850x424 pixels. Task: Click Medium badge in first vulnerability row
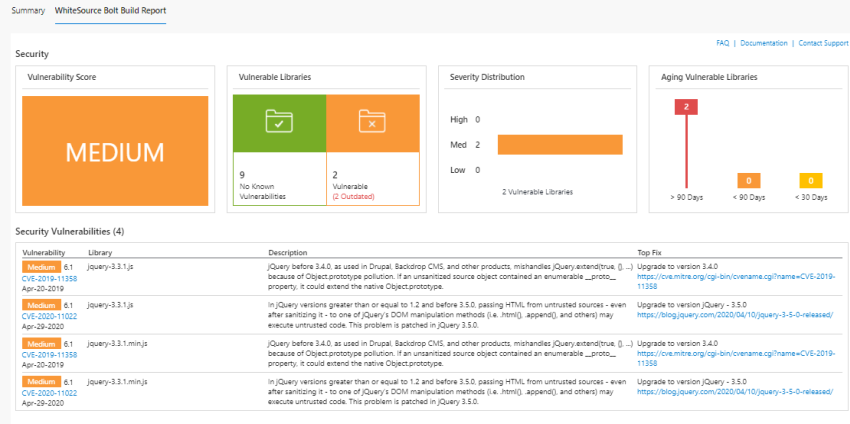[x=41, y=267]
